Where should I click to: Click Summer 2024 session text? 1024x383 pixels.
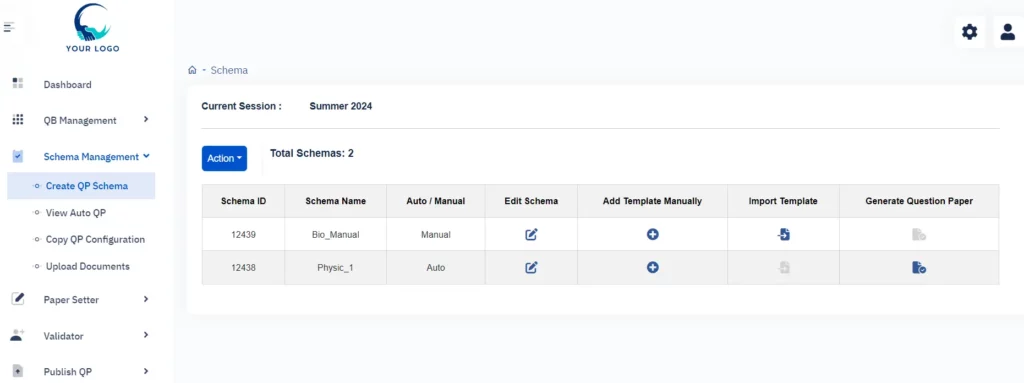coord(341,106)
